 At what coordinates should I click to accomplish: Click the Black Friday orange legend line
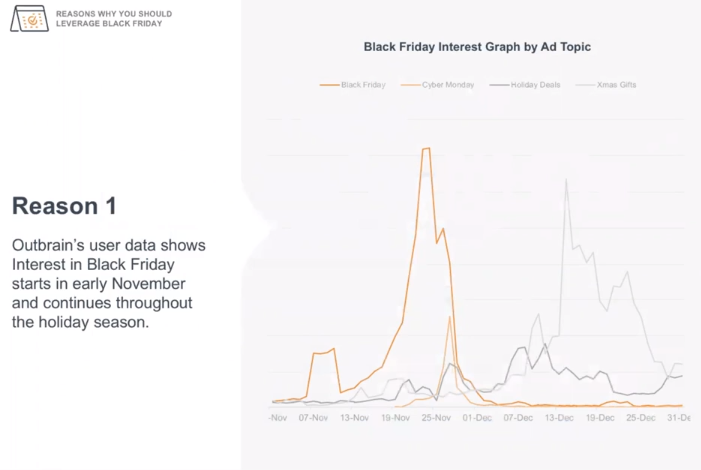pyautogui.click(x=329, y=85)
